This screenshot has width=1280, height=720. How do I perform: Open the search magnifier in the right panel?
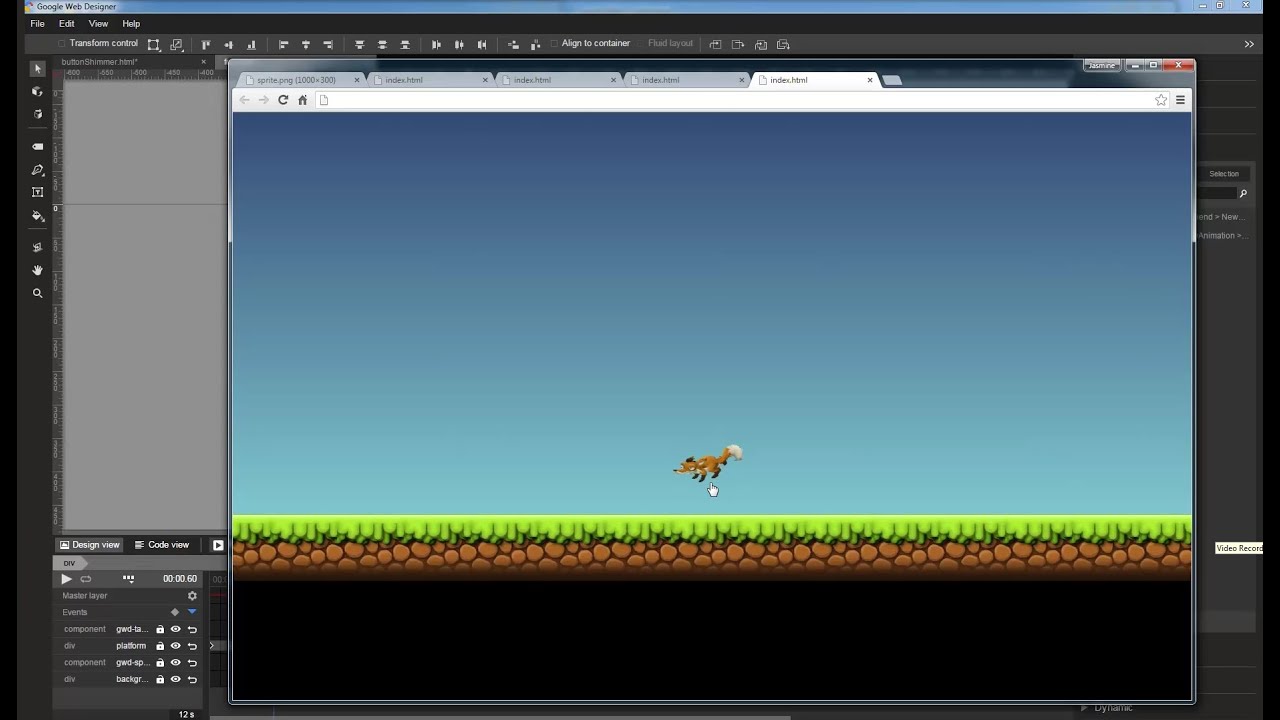(x=1243, y=194)
